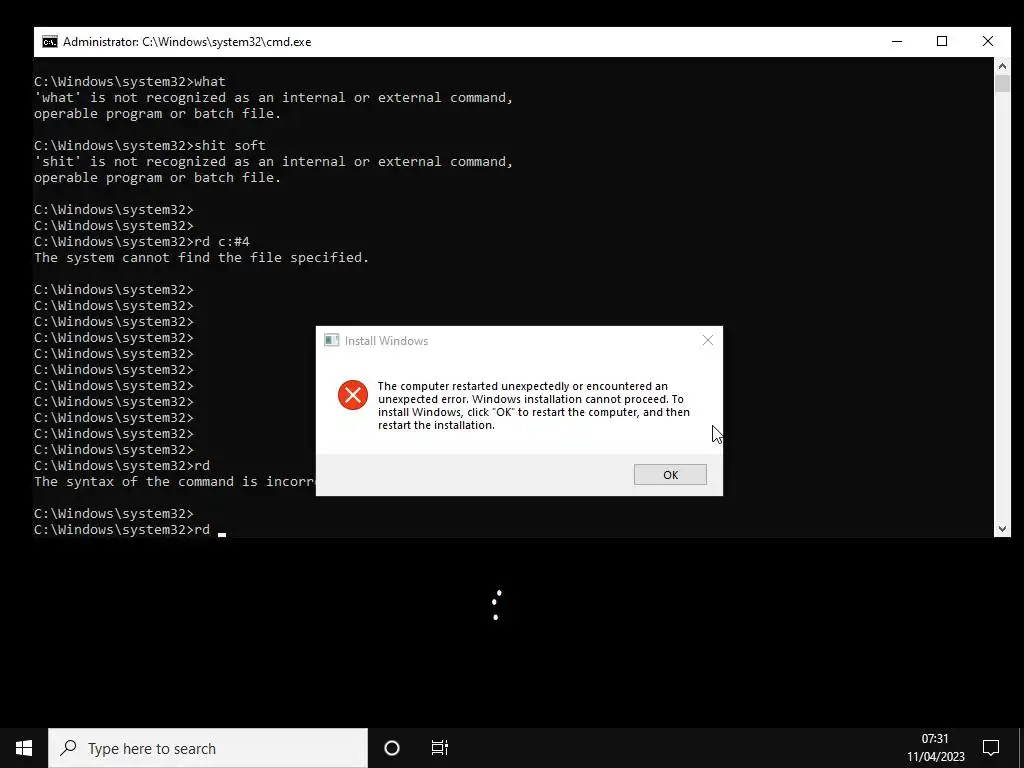Screen dimensions: 1024x768
Task: Click the 'rd c:#4' command line
Action: [x=142, y=242]
